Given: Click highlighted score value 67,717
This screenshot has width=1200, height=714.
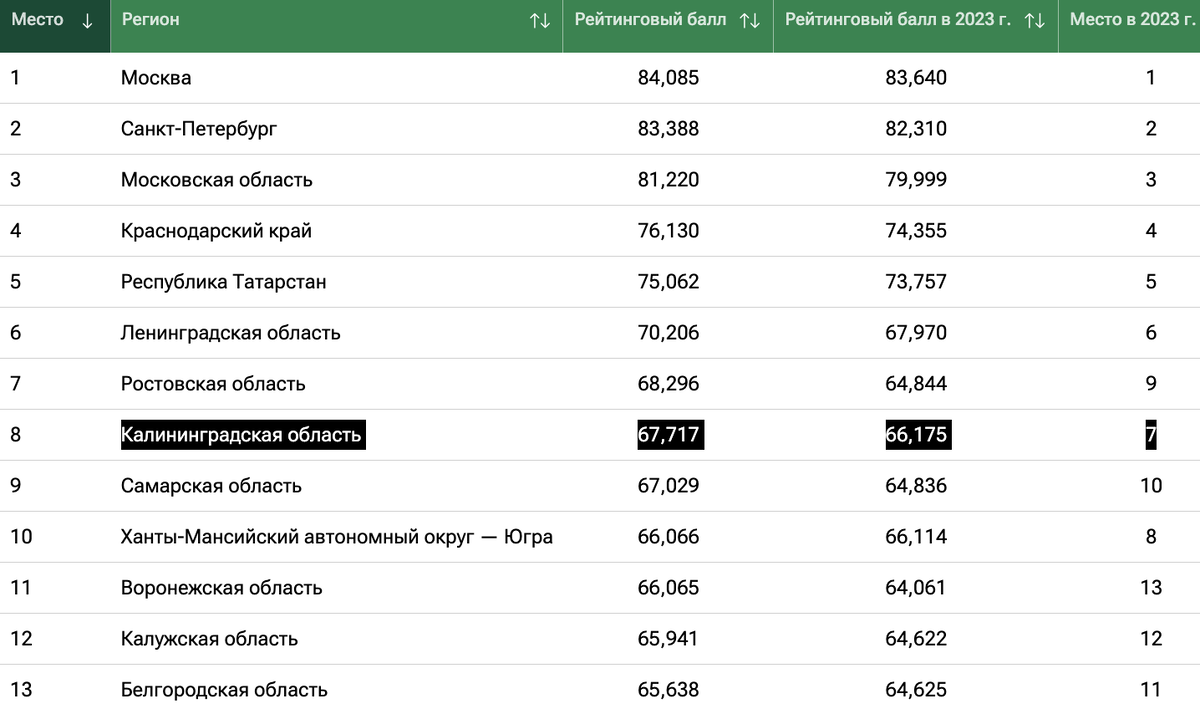Looking at the screenshot, I should [x=670, y=435].
